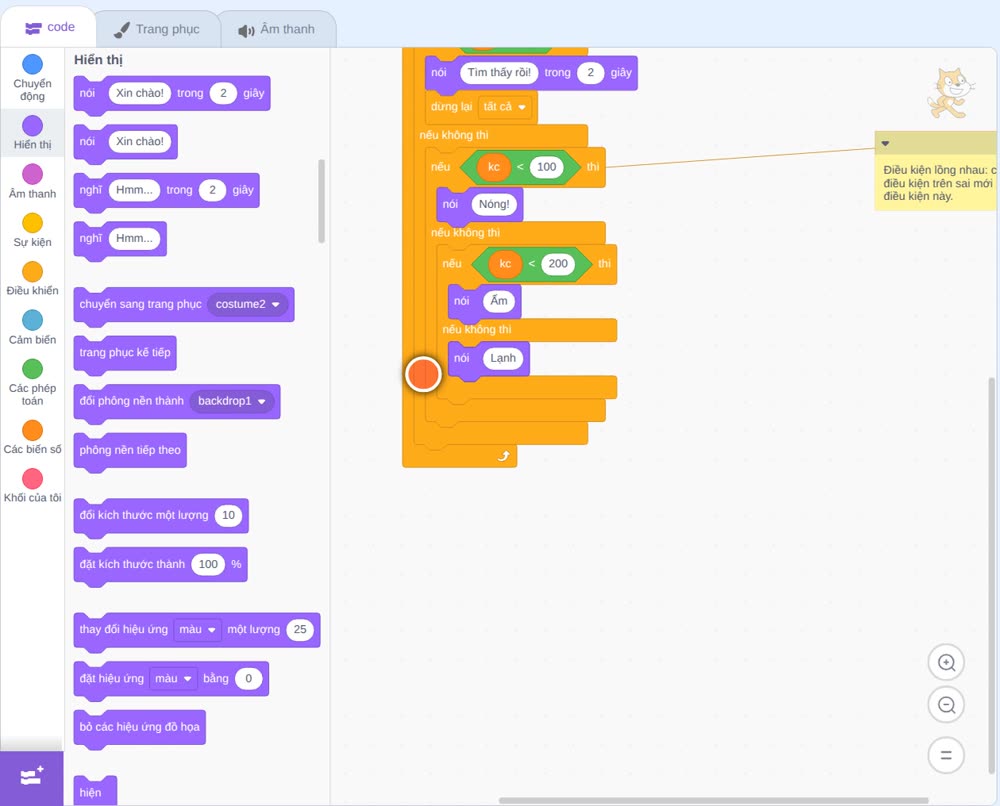Click the 'Xin chào!' field in nói trong giây block

point(140,93)
